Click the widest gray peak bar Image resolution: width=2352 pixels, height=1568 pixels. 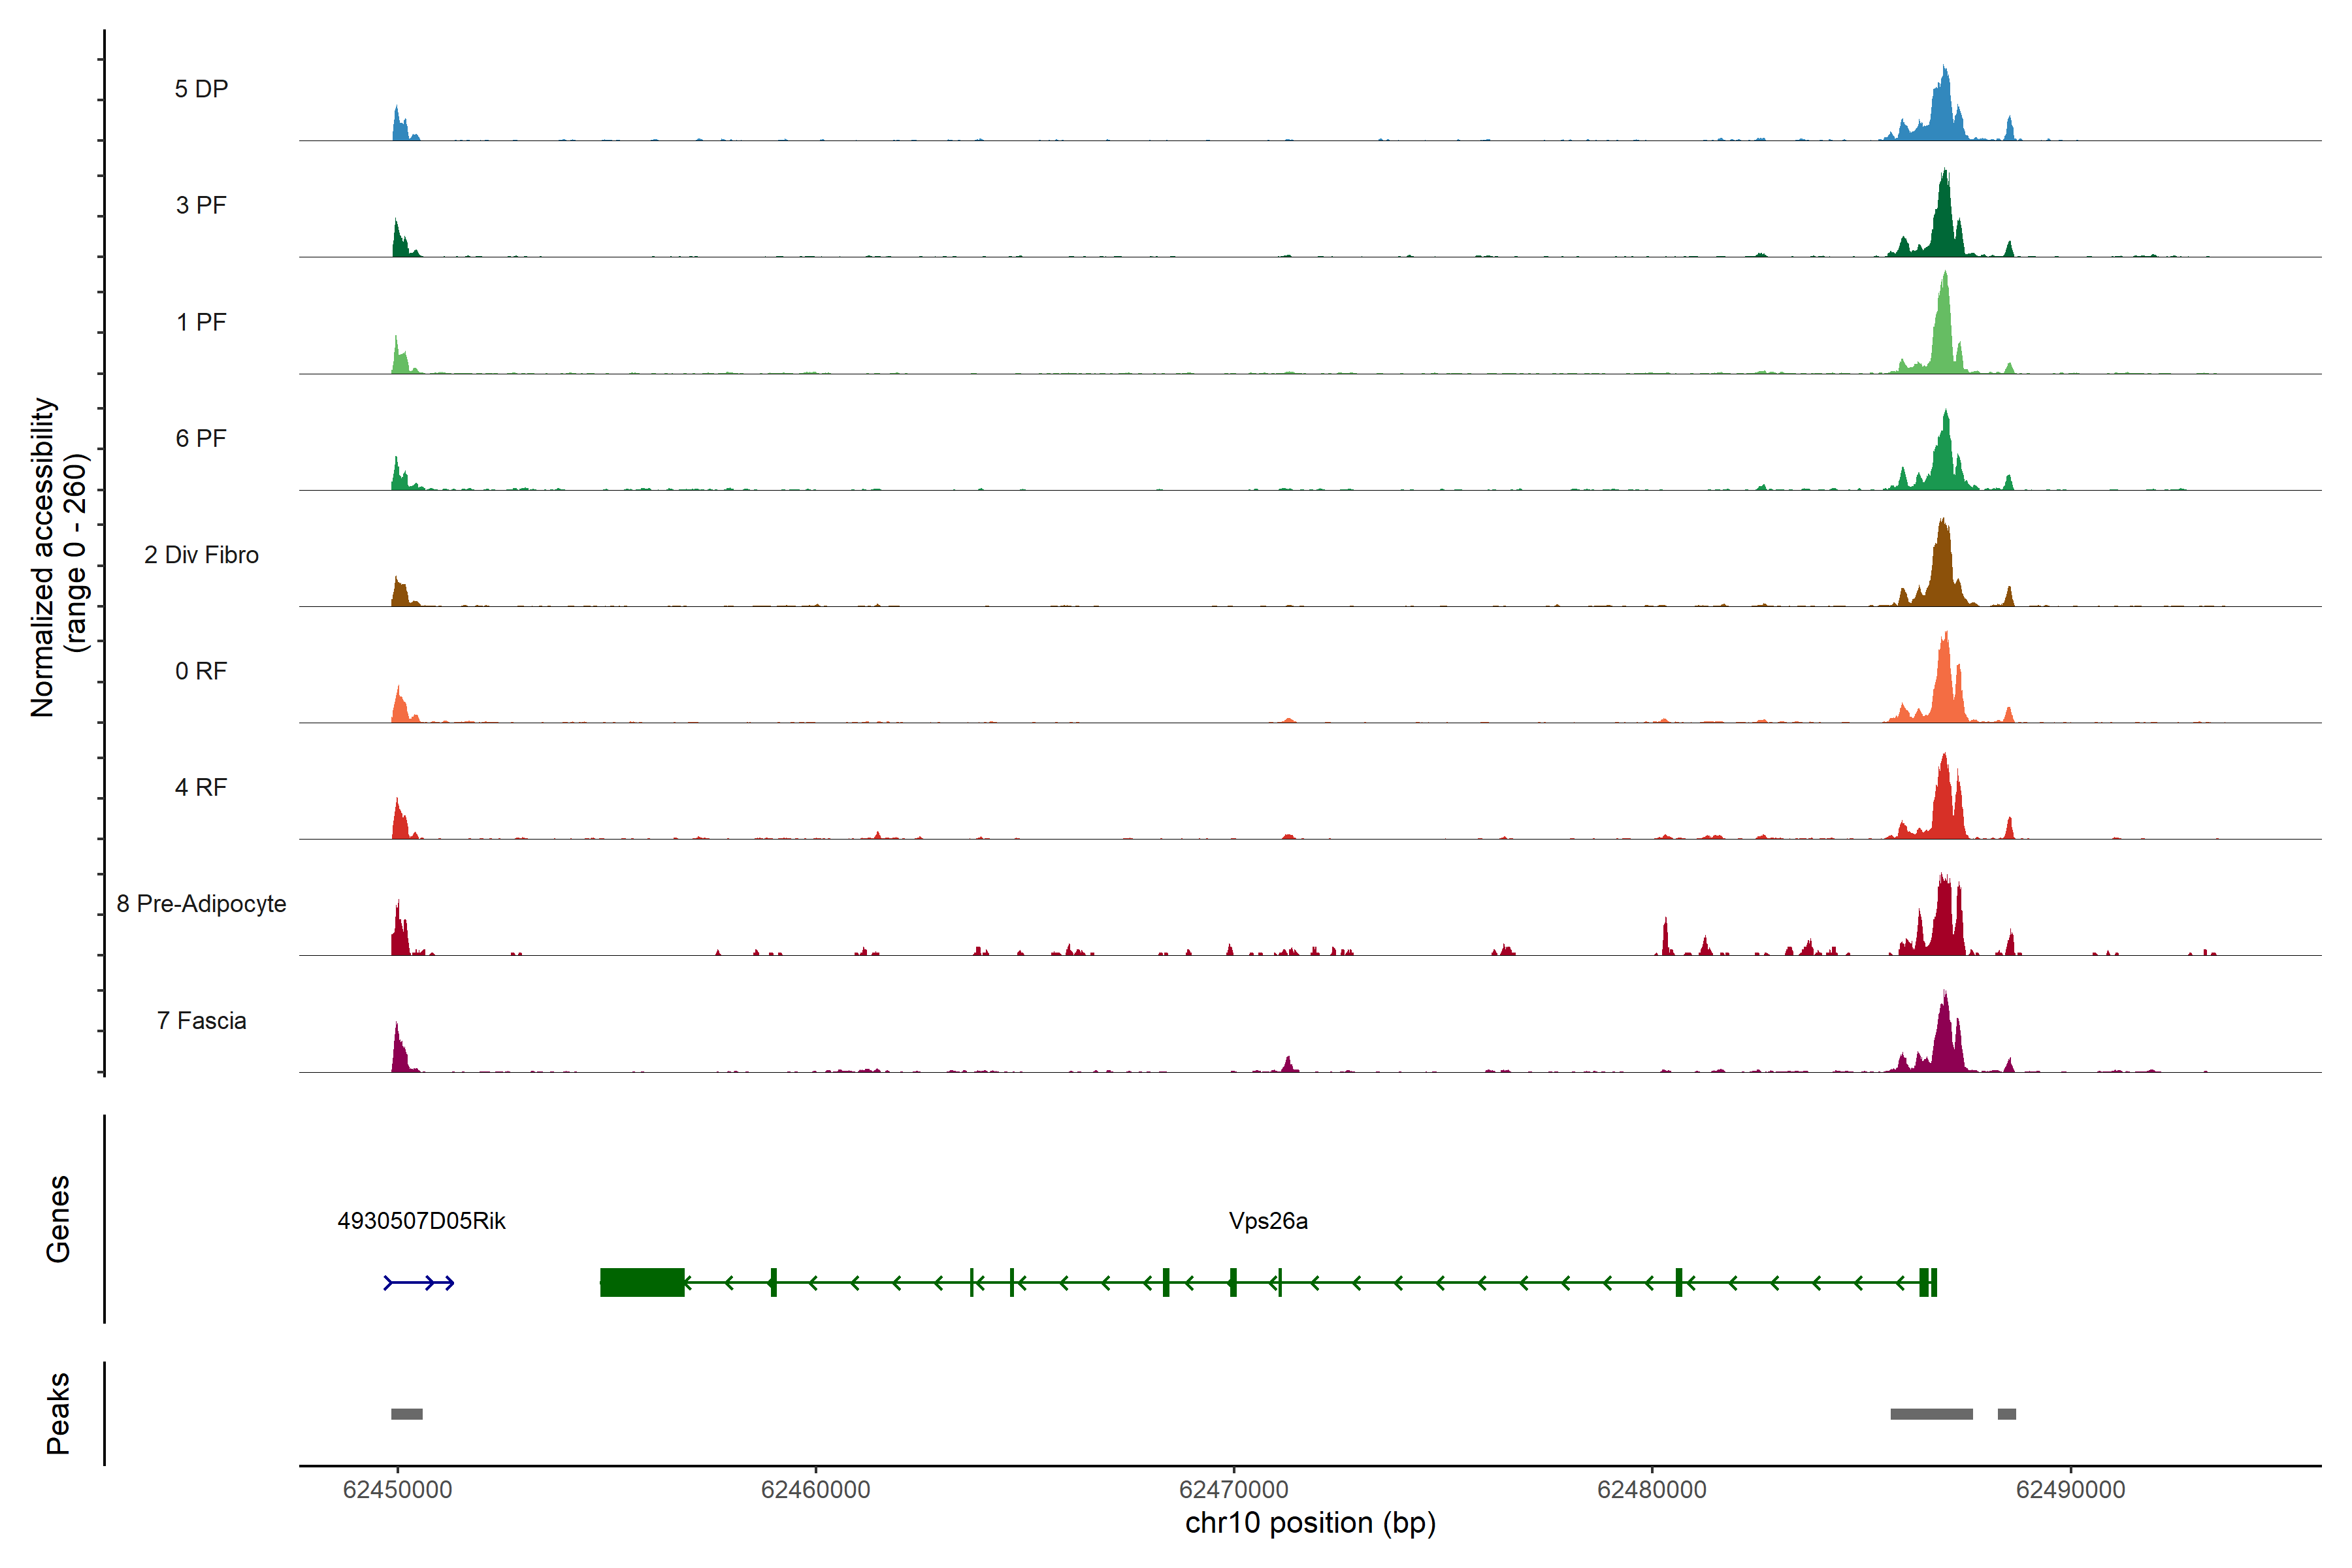coord(1931,1414)
